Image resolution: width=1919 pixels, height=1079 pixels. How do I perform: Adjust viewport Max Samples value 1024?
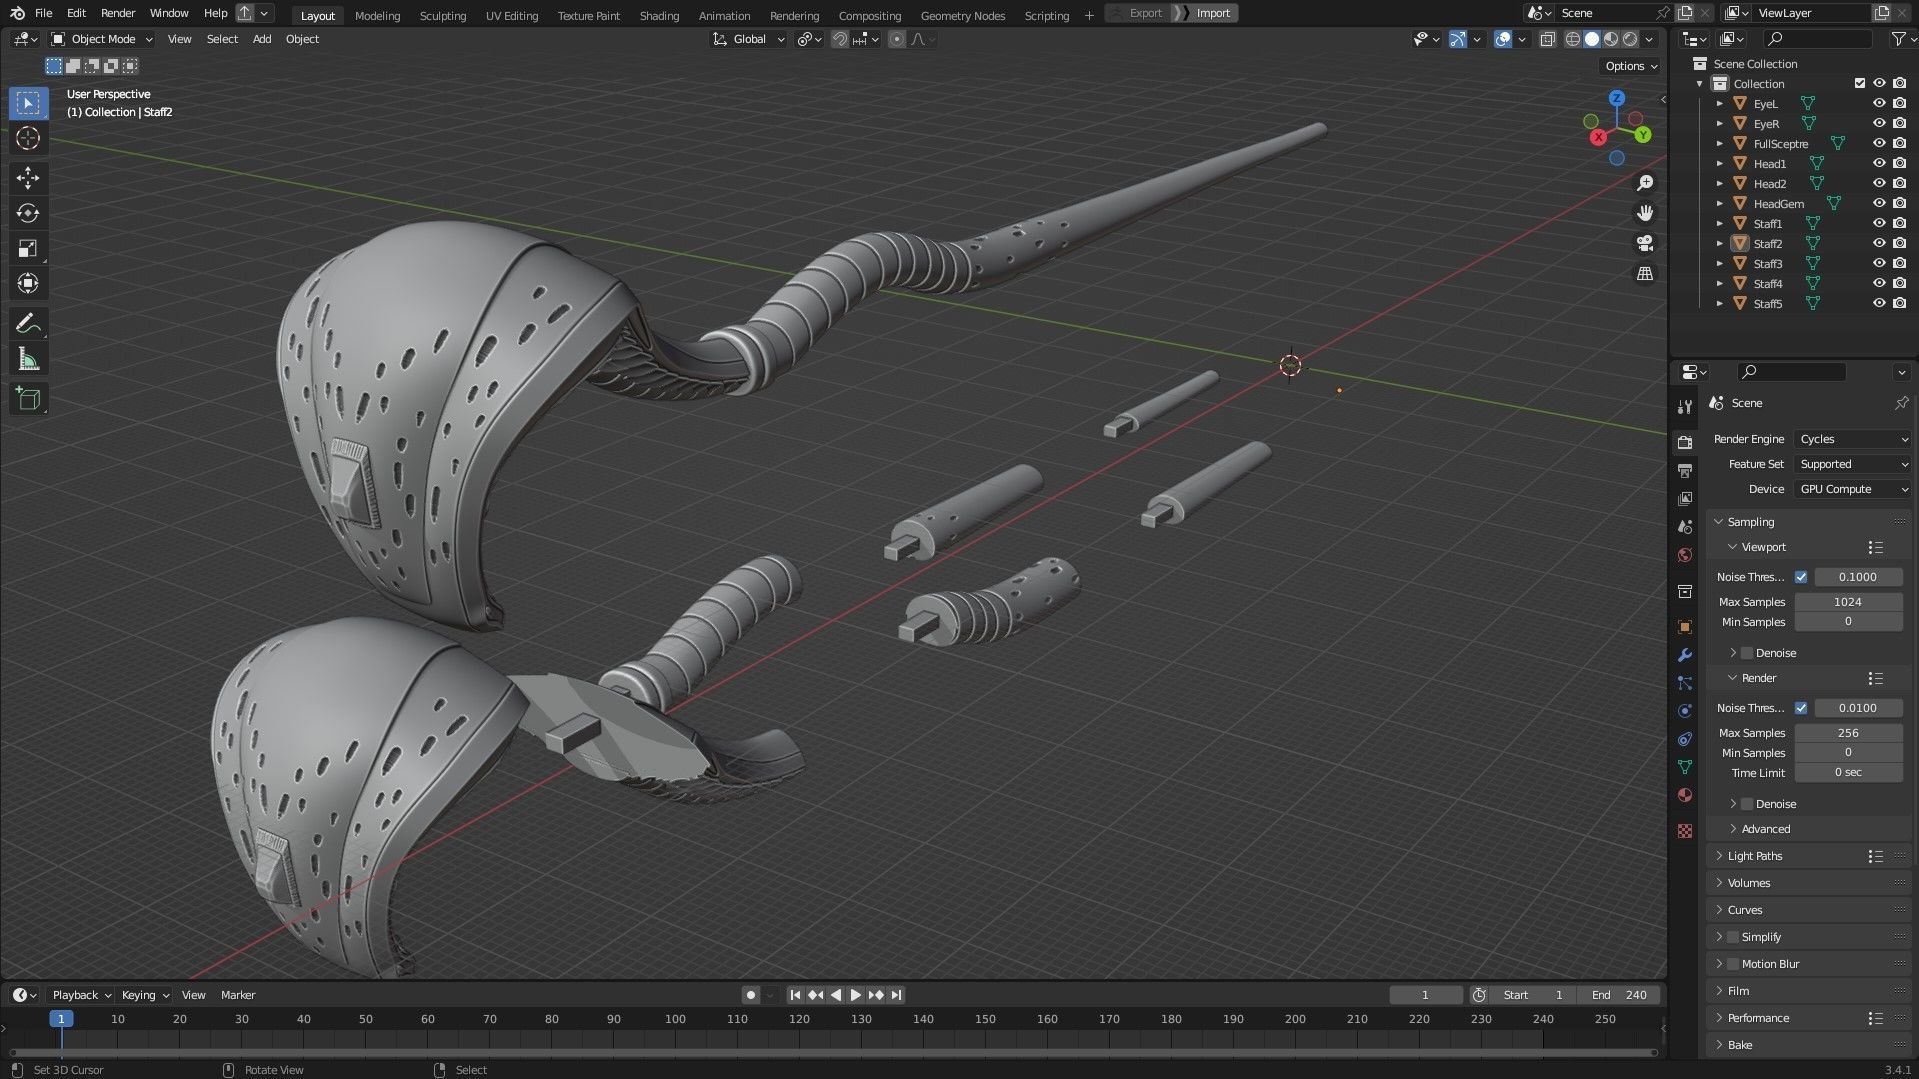click(1848, 602)
